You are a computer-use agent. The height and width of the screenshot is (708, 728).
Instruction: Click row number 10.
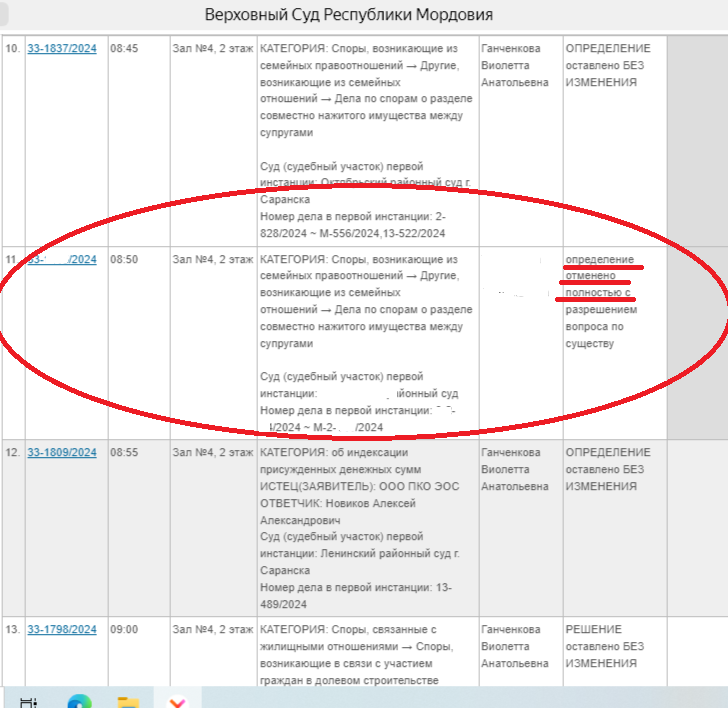tap(13, 48)
